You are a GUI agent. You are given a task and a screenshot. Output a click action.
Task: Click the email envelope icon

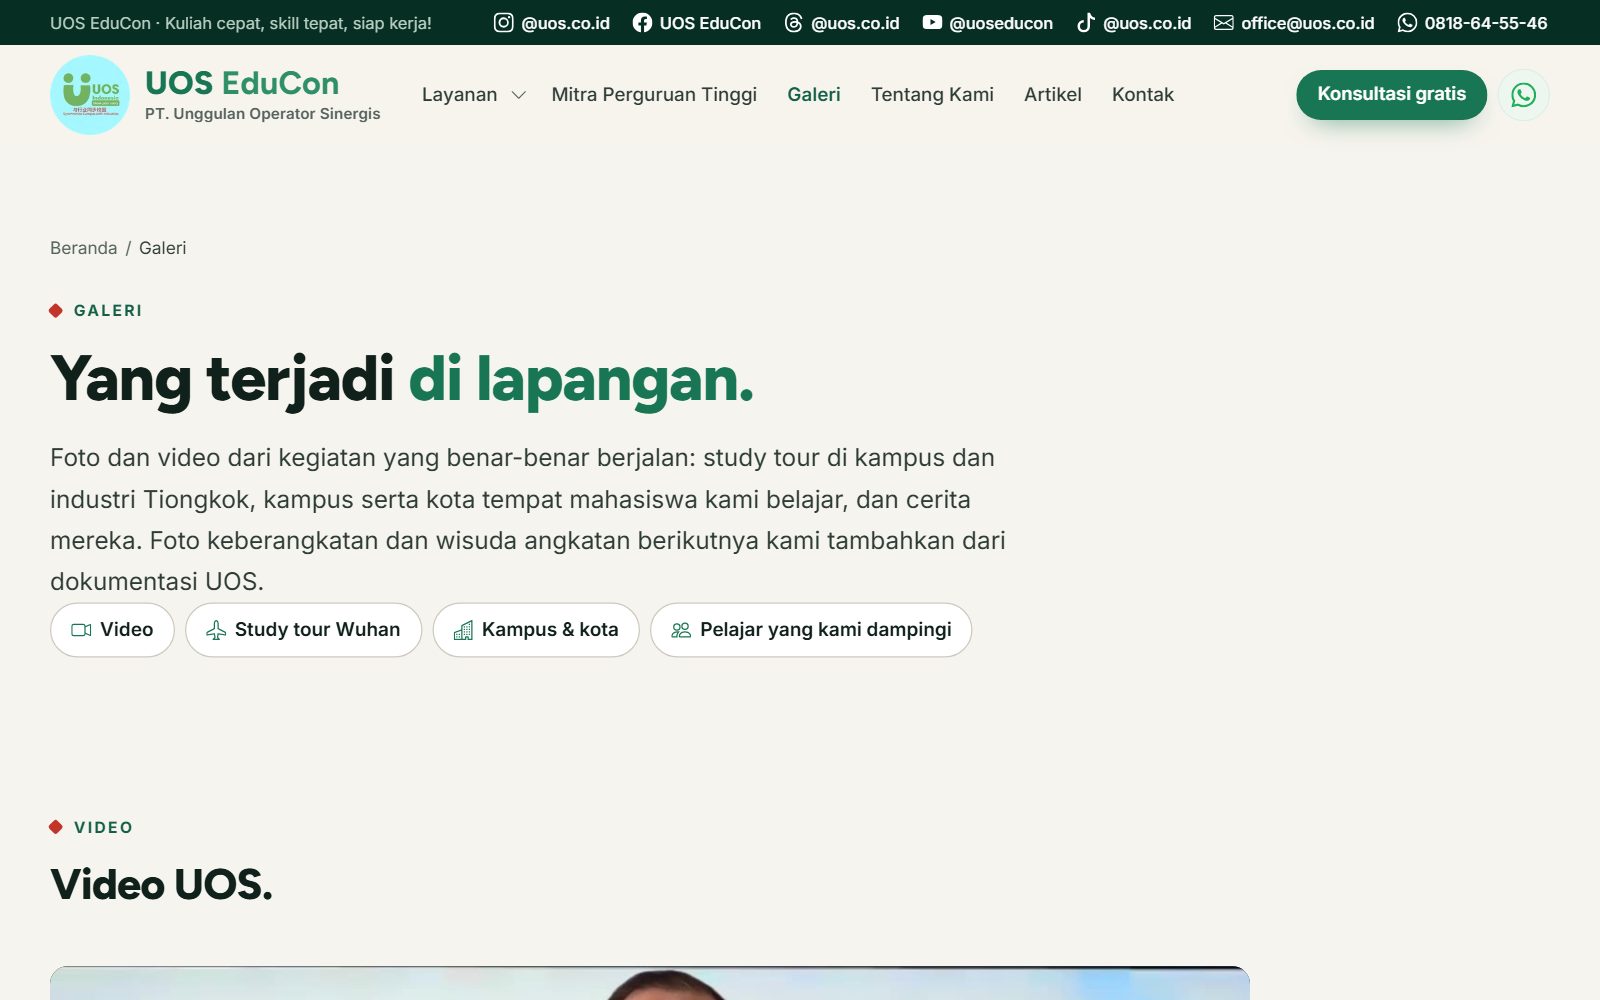1223,22
